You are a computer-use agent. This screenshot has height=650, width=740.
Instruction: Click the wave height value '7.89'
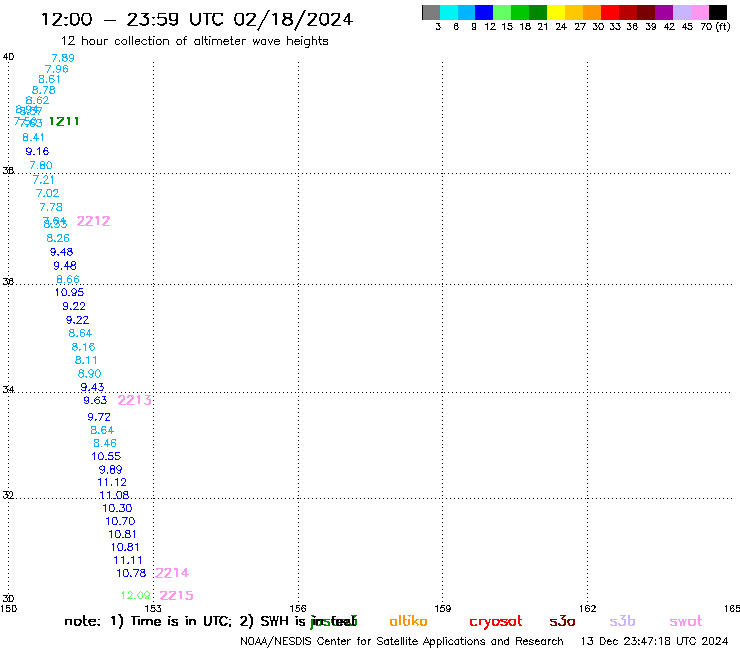coord(63,58)
